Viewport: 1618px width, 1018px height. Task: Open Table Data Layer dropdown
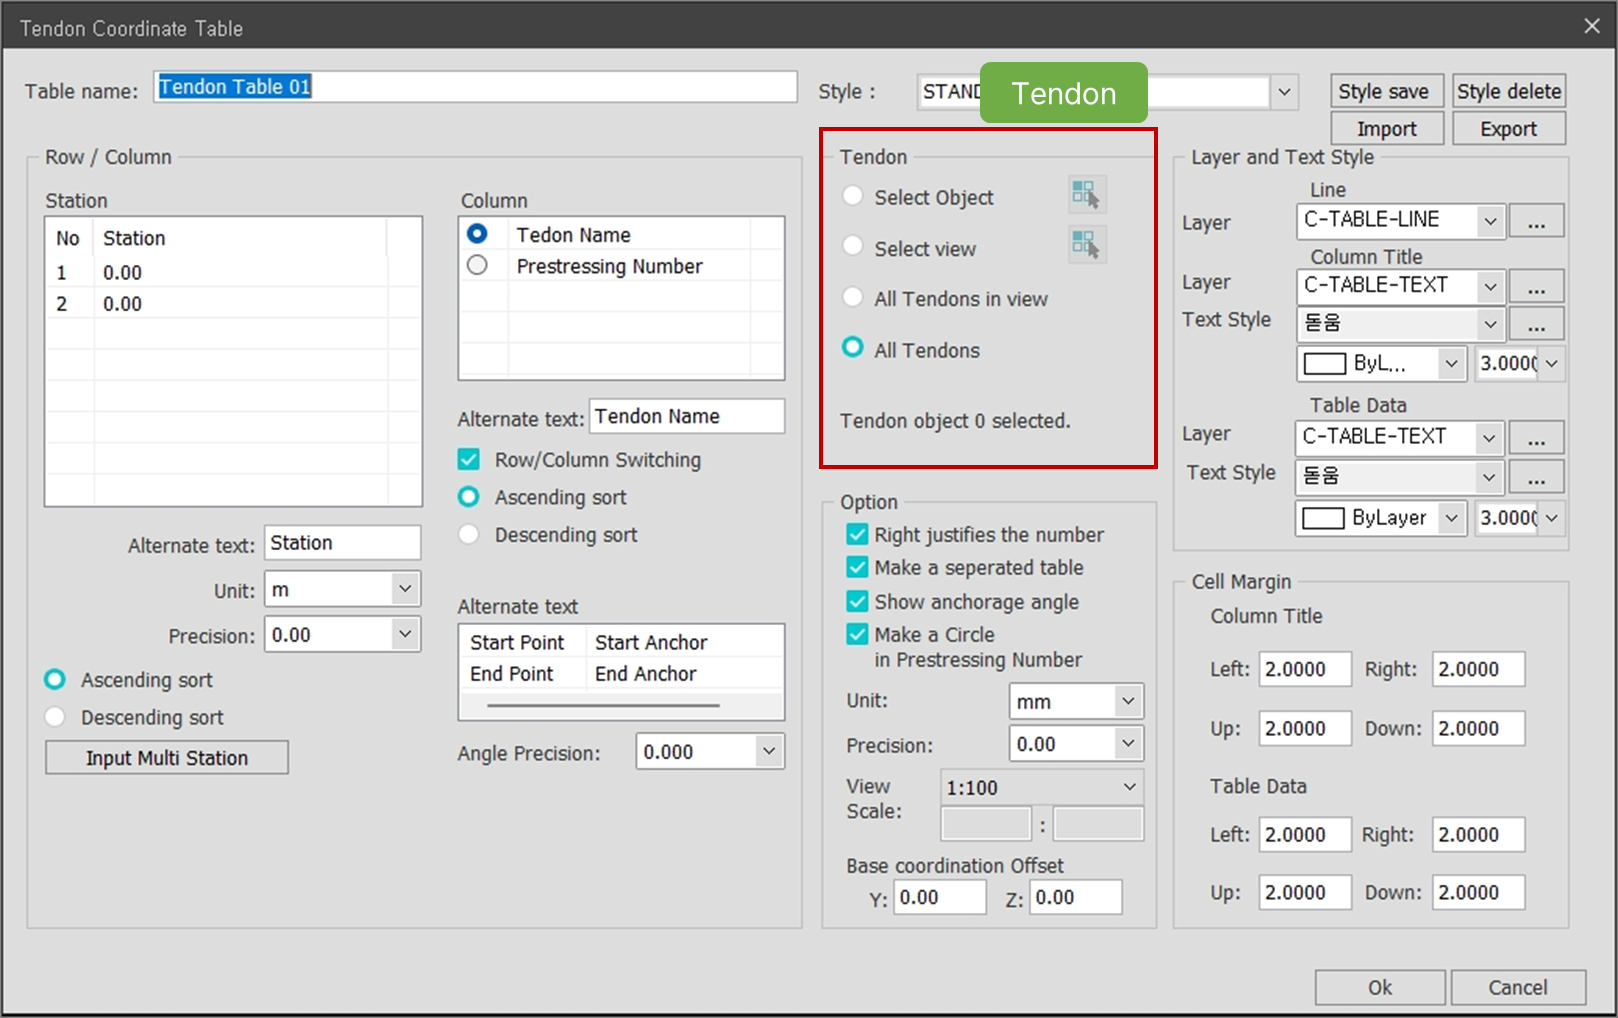pos(1489,438)
